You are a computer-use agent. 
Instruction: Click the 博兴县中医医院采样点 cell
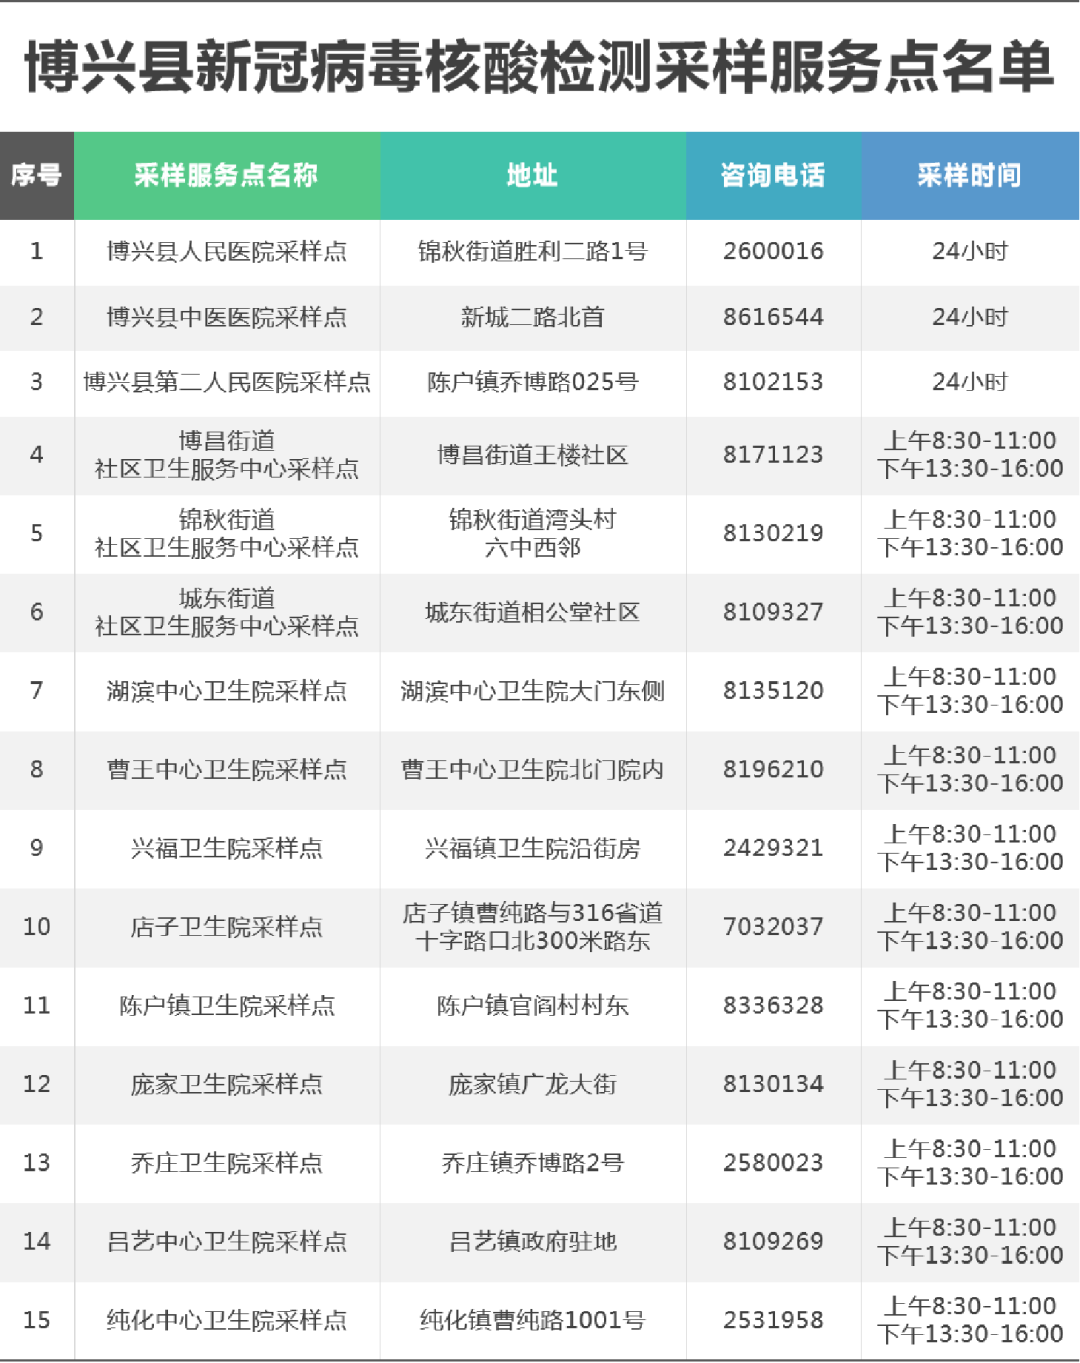click(x=226, y=318)
